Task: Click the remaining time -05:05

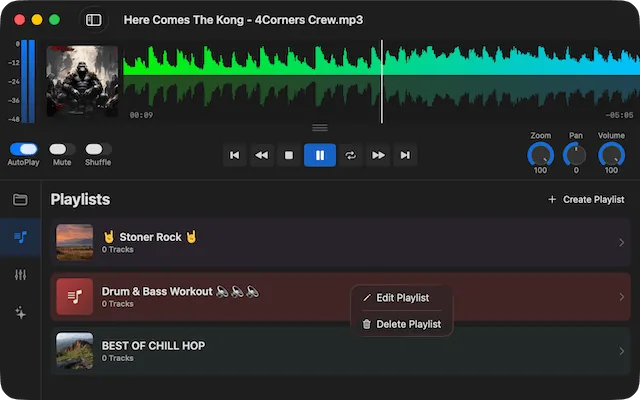Action: 620,115
